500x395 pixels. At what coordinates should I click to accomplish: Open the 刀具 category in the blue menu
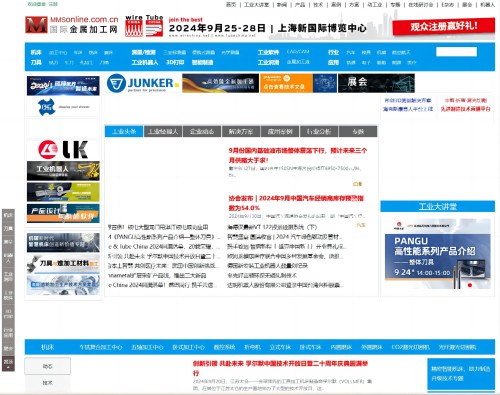(x=36, y=62)
